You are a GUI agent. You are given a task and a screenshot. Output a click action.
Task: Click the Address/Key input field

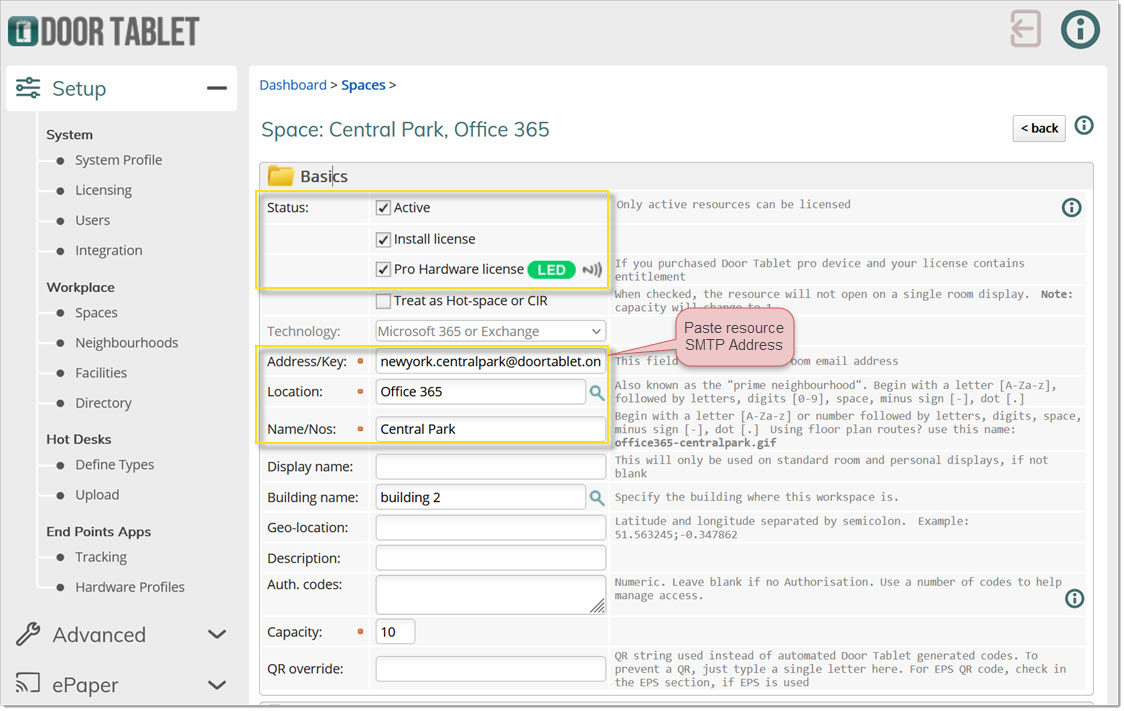click(x=490, y=361)
